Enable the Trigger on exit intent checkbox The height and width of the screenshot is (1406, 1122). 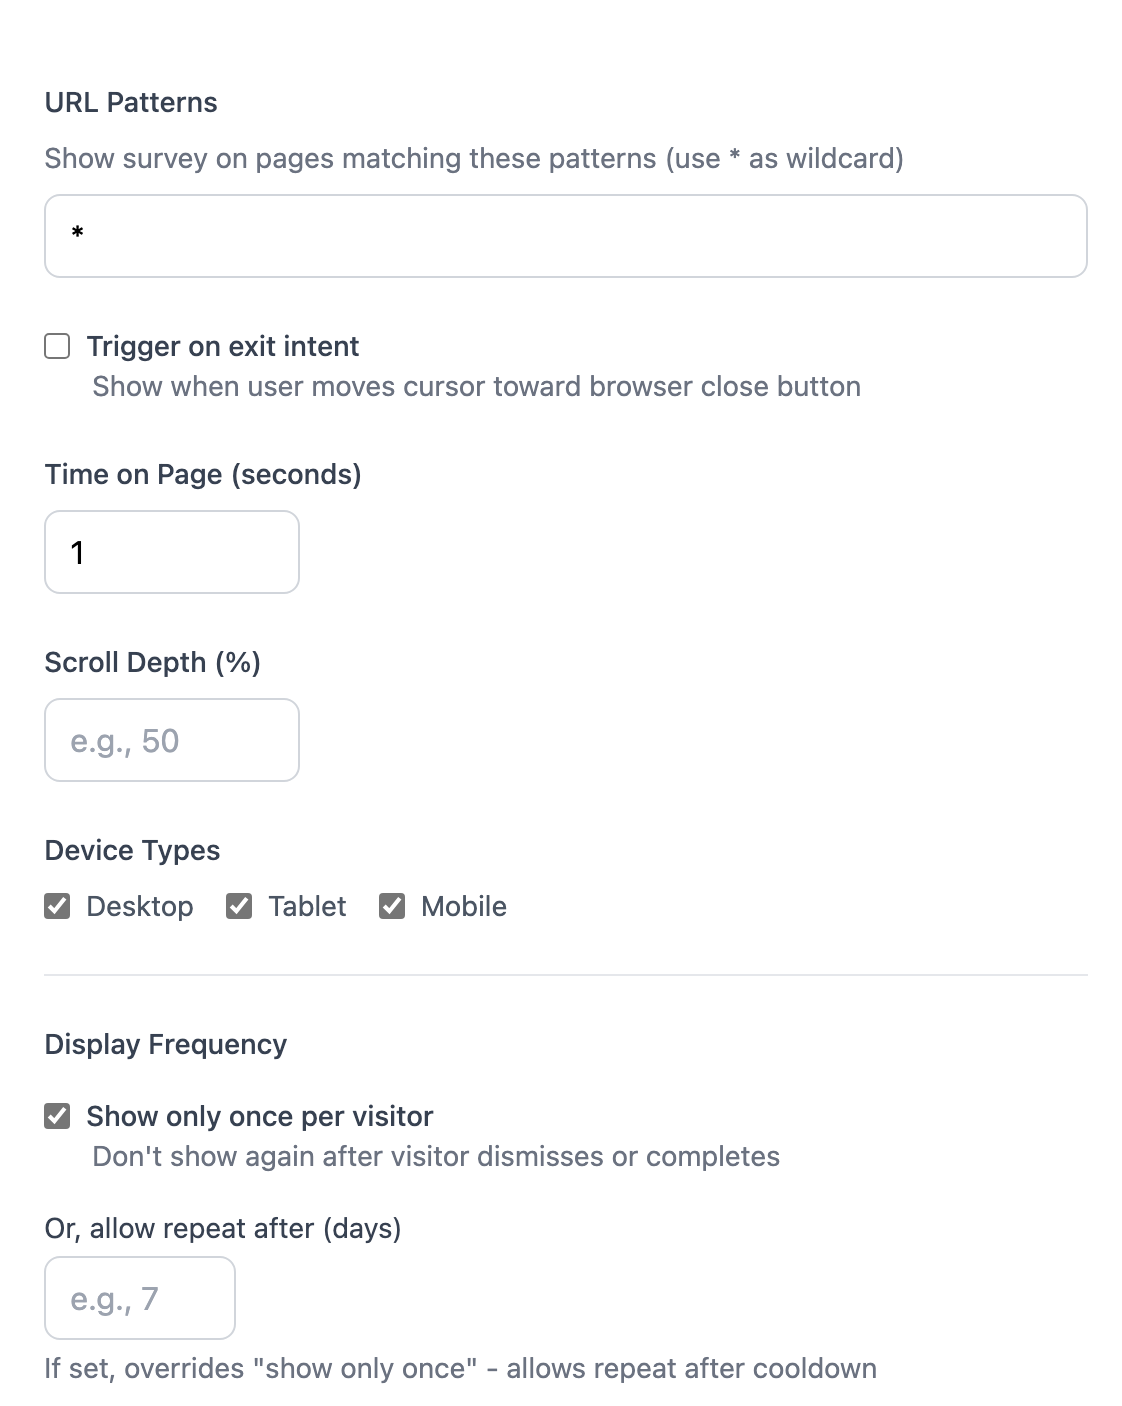click(x=57, y=346)
